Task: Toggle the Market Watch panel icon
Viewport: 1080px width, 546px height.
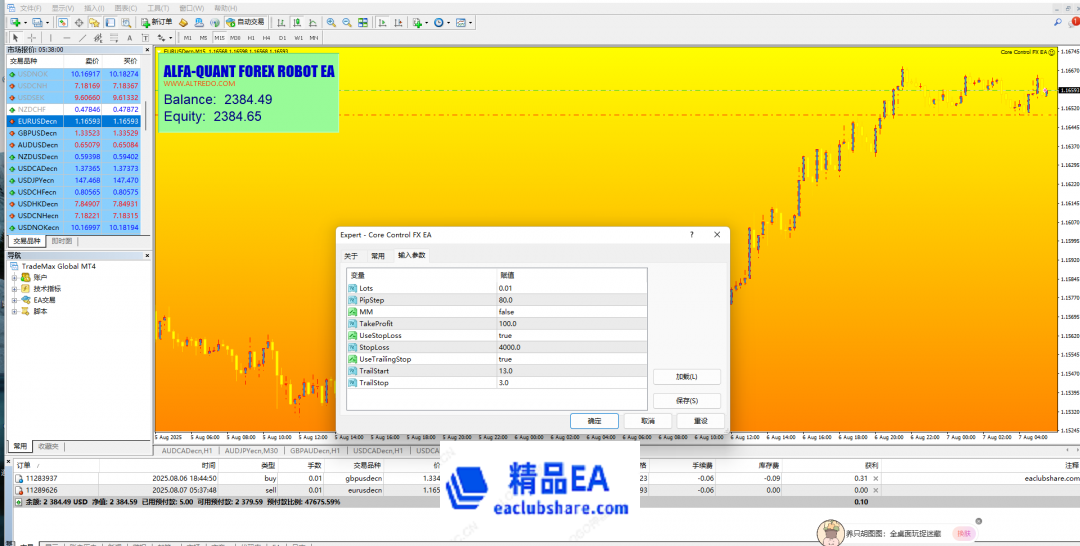Action: tap(63, 22)
